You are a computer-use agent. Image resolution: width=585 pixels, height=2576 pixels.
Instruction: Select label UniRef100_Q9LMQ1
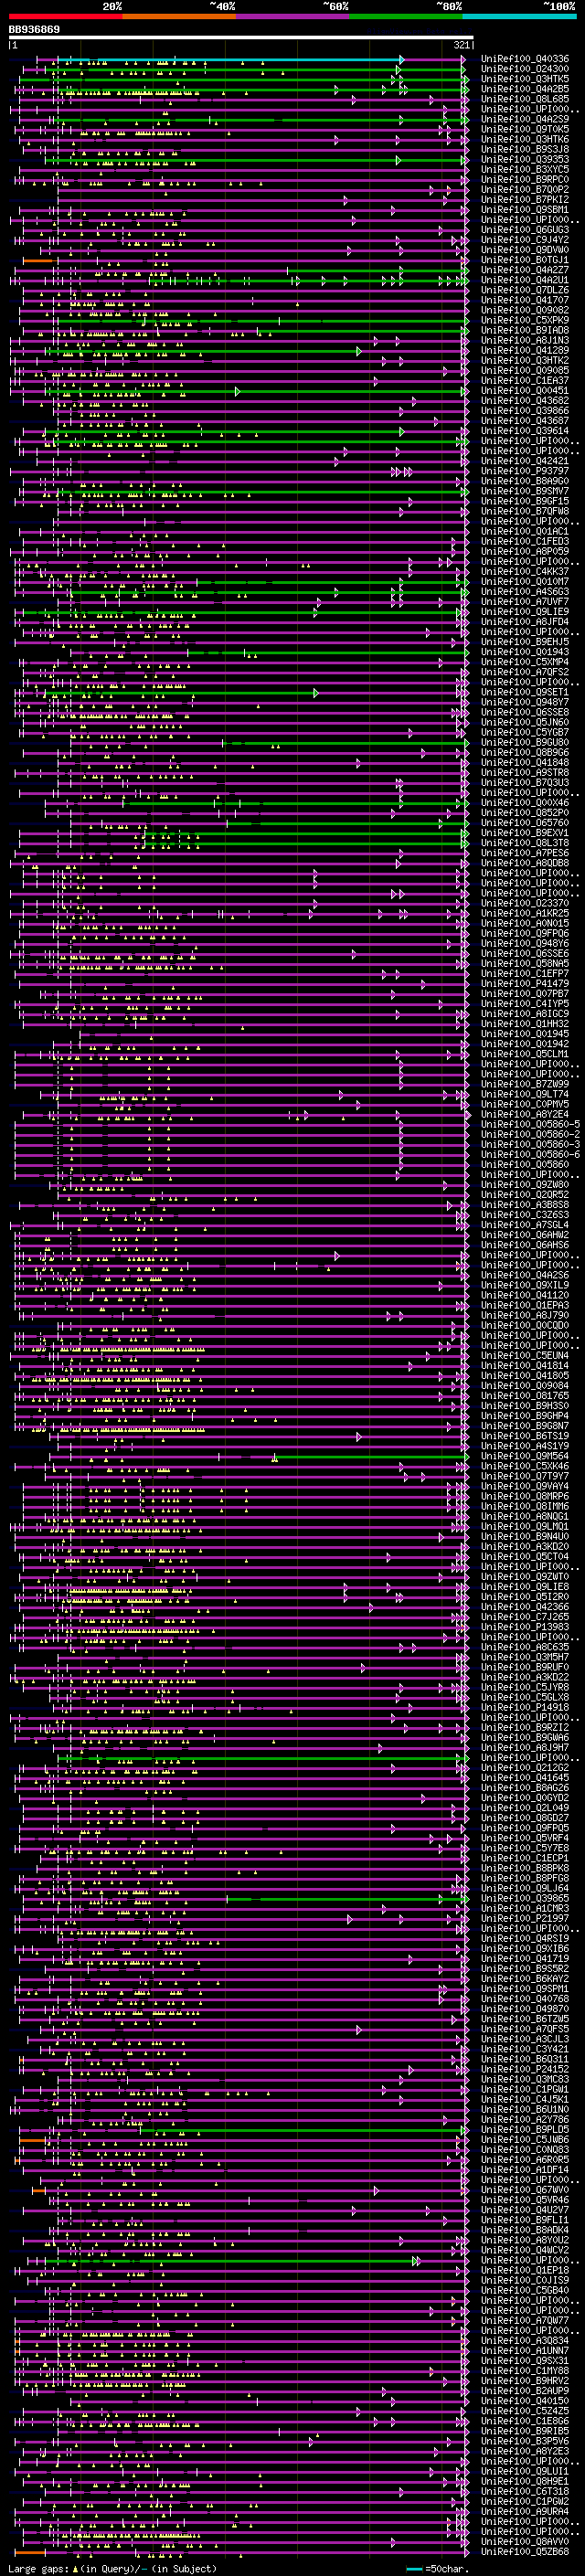pos(524,1526)
